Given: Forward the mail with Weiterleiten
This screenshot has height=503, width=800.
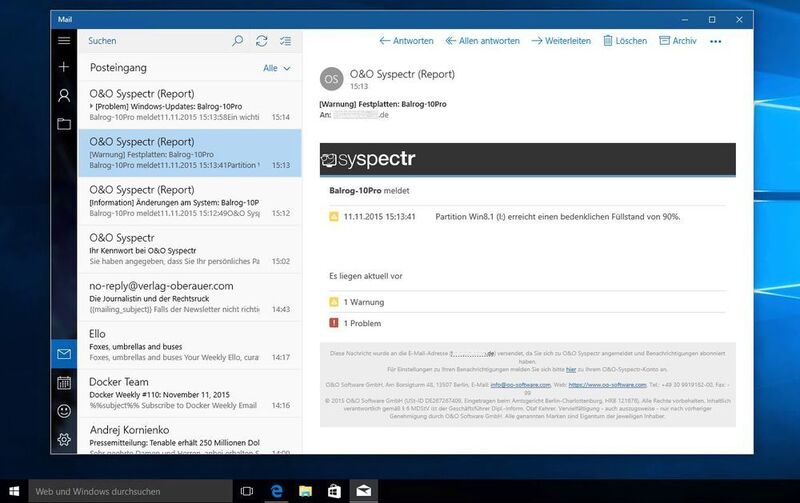Looking at the screenshot, I should pos(561,41).
